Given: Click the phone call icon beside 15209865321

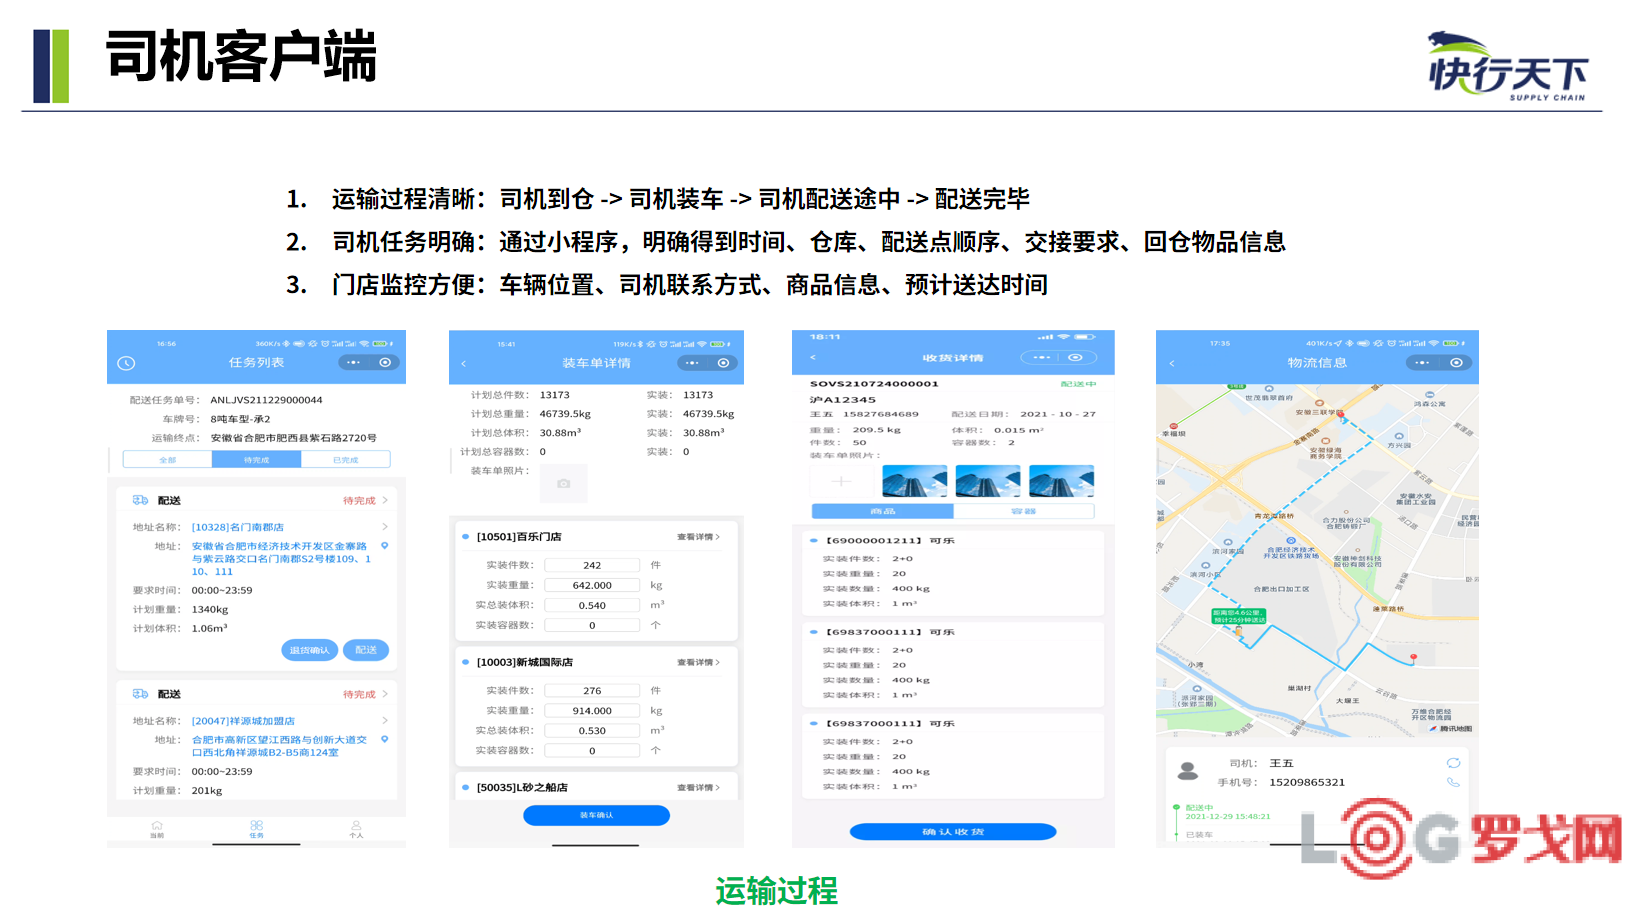Looking at the screenshot, I should coord(1453,783).
